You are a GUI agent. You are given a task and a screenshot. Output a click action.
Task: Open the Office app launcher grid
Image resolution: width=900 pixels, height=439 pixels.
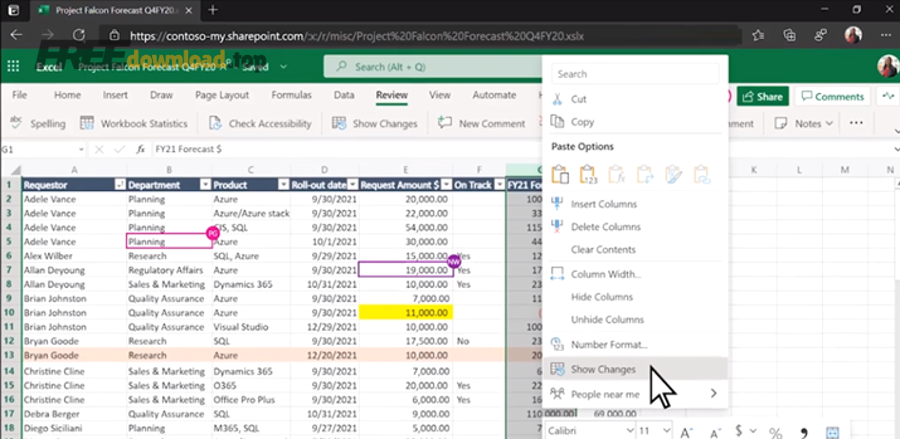pos(13,67)
